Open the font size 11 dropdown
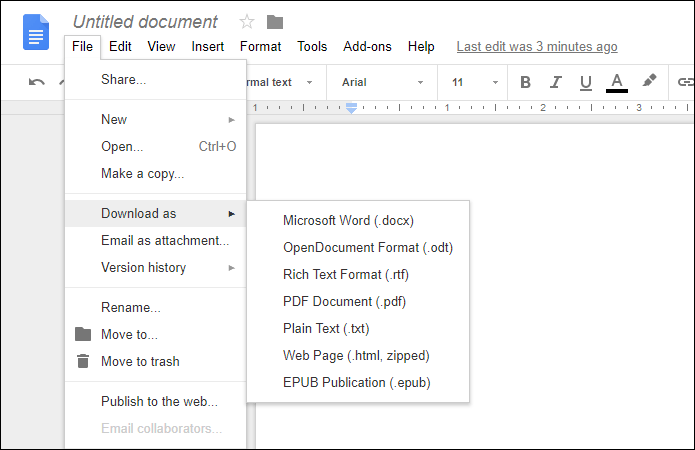Screen dimensions: 695x450 pos(473,82)
